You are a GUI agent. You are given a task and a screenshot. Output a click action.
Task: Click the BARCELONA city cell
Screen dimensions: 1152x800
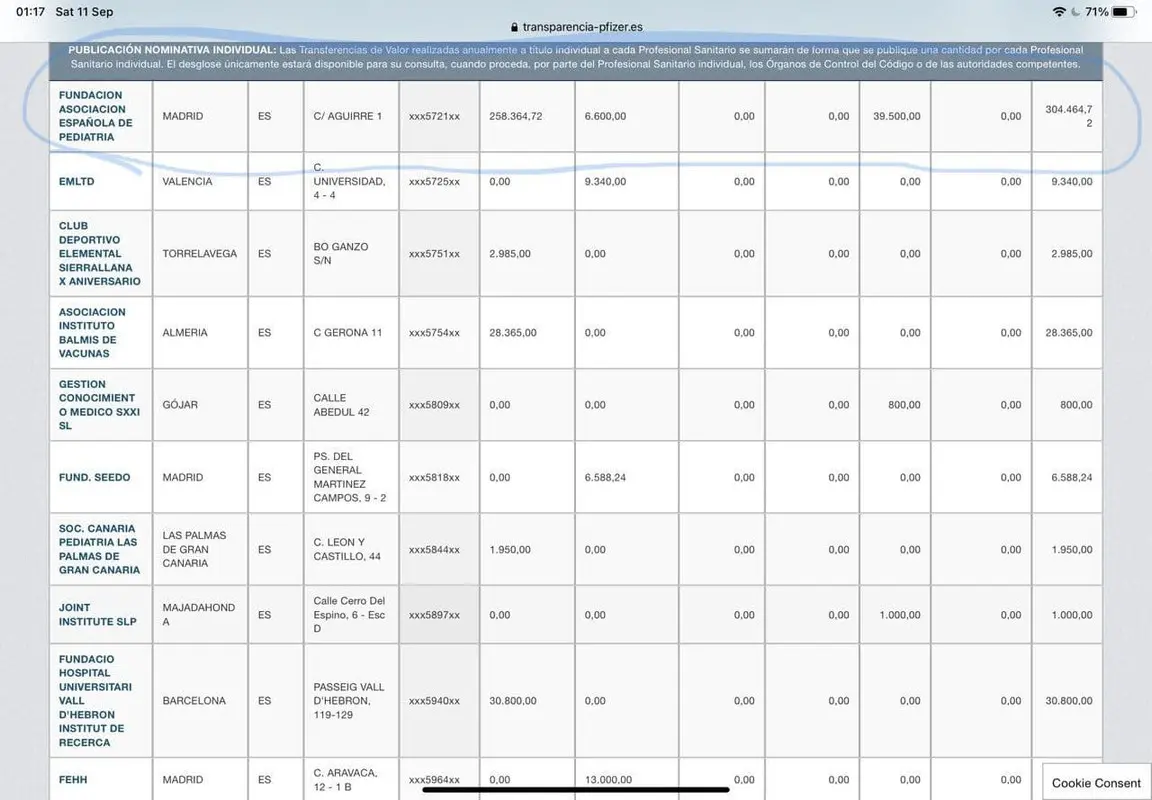coord(200,701)
